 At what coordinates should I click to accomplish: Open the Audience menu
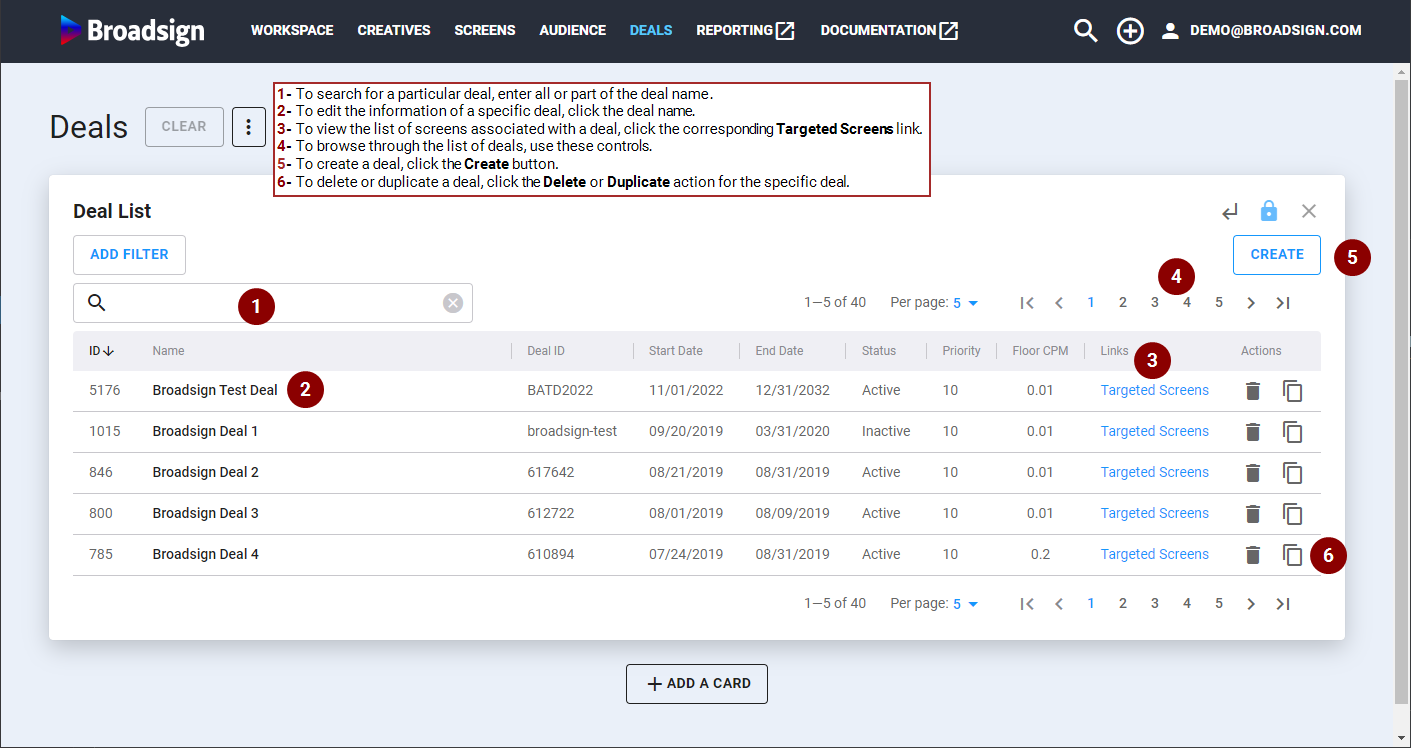point(573,31)
